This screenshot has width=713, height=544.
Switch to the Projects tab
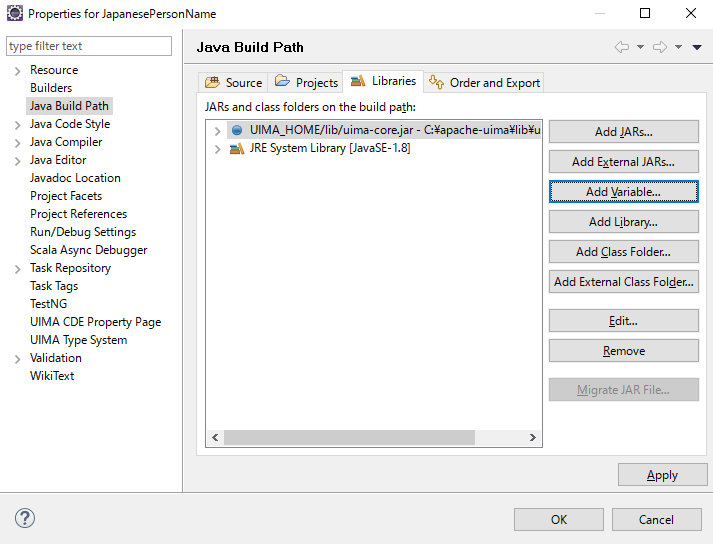point(305,82)
